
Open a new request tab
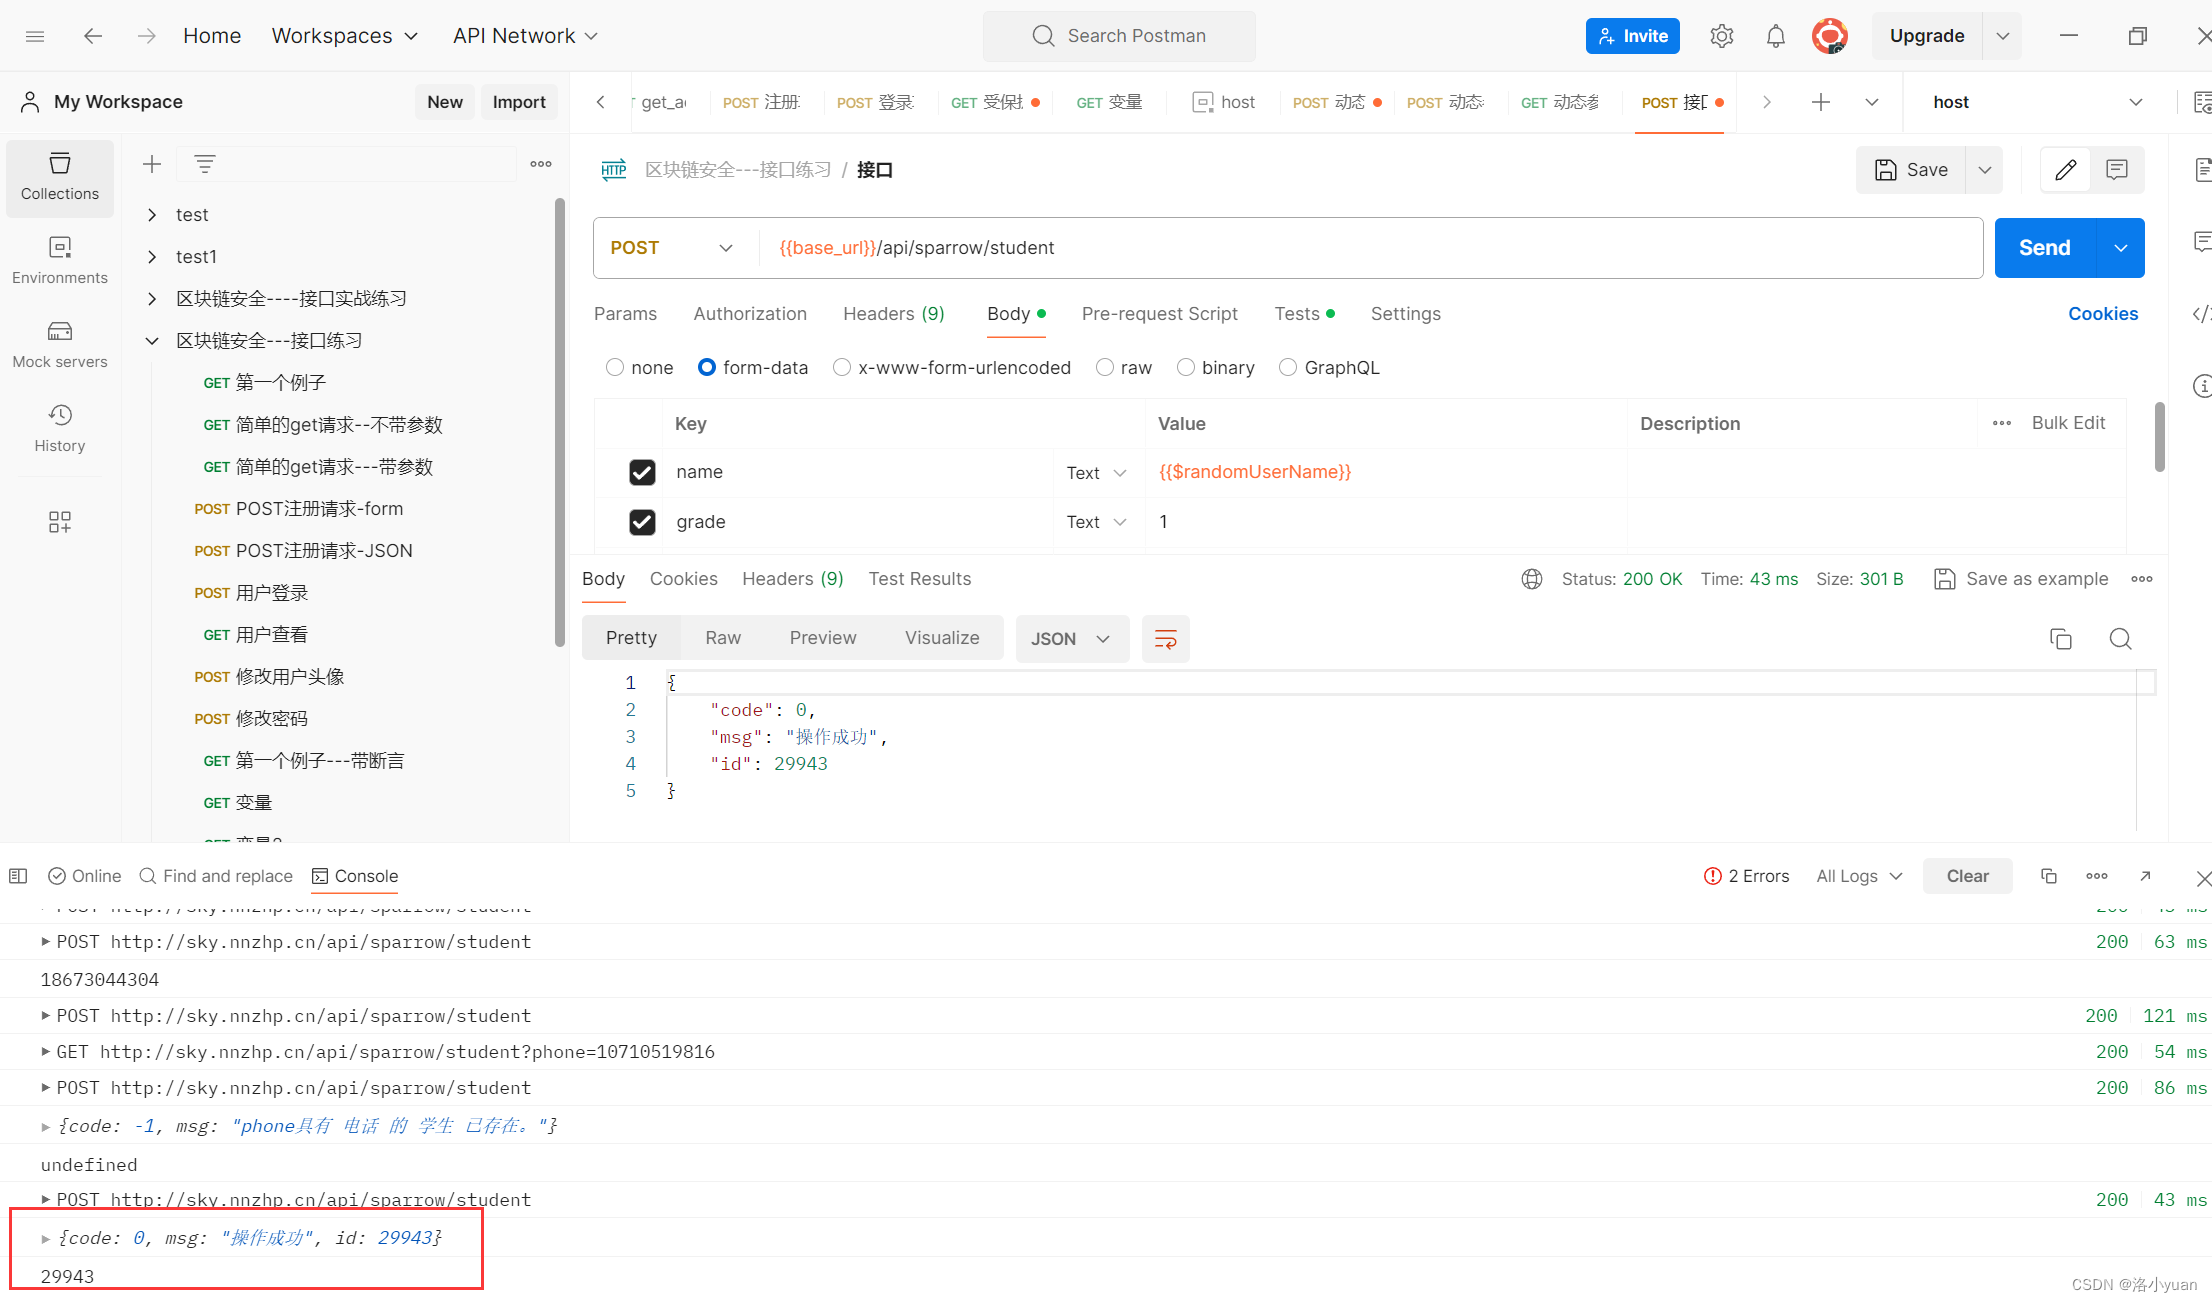[1821, 102]
